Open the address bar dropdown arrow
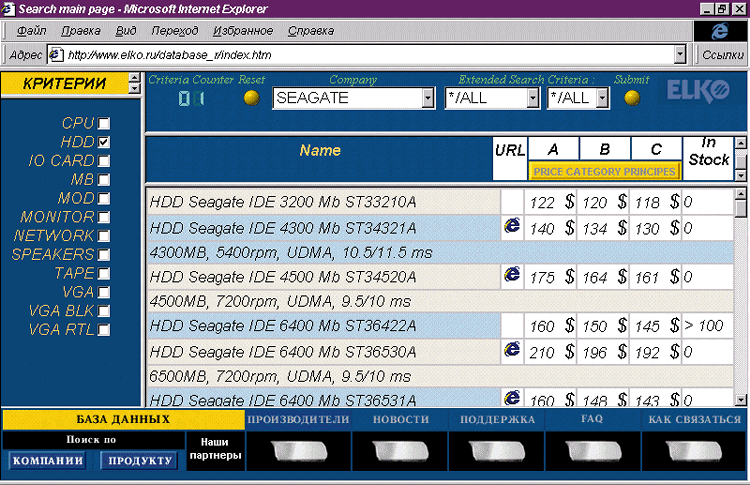This screenshot has height=485, width=750. (x=680, y=55)
